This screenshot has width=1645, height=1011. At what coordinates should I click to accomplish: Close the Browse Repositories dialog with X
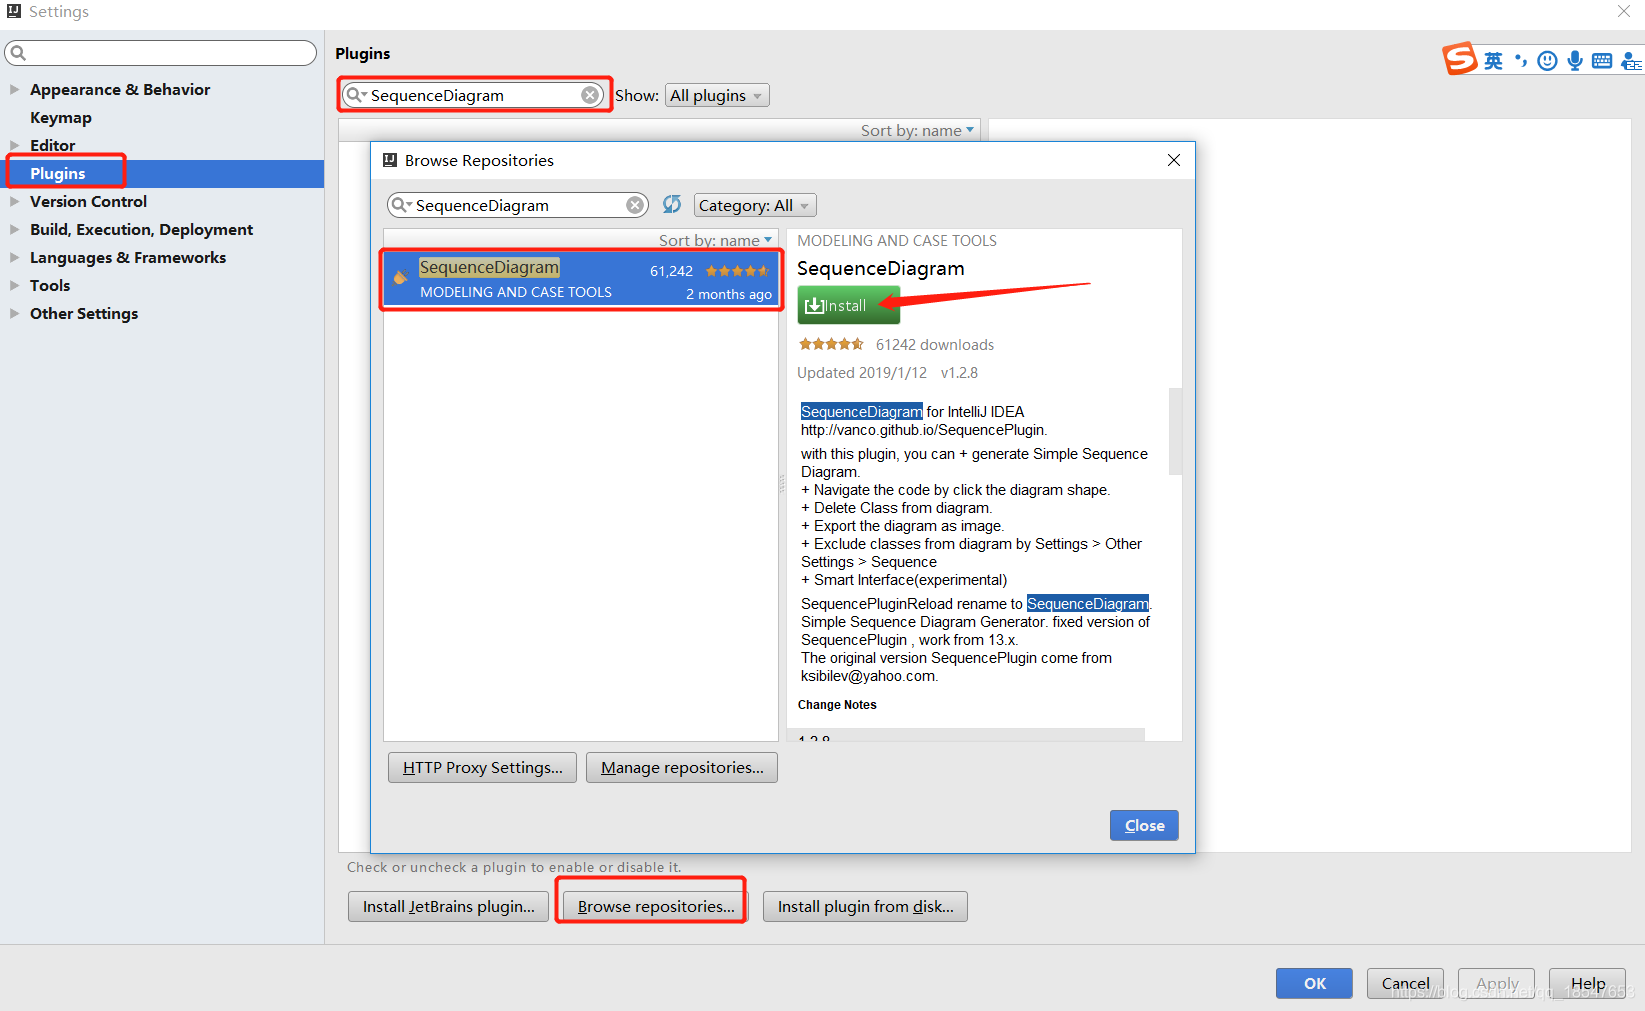point(1174,160)
